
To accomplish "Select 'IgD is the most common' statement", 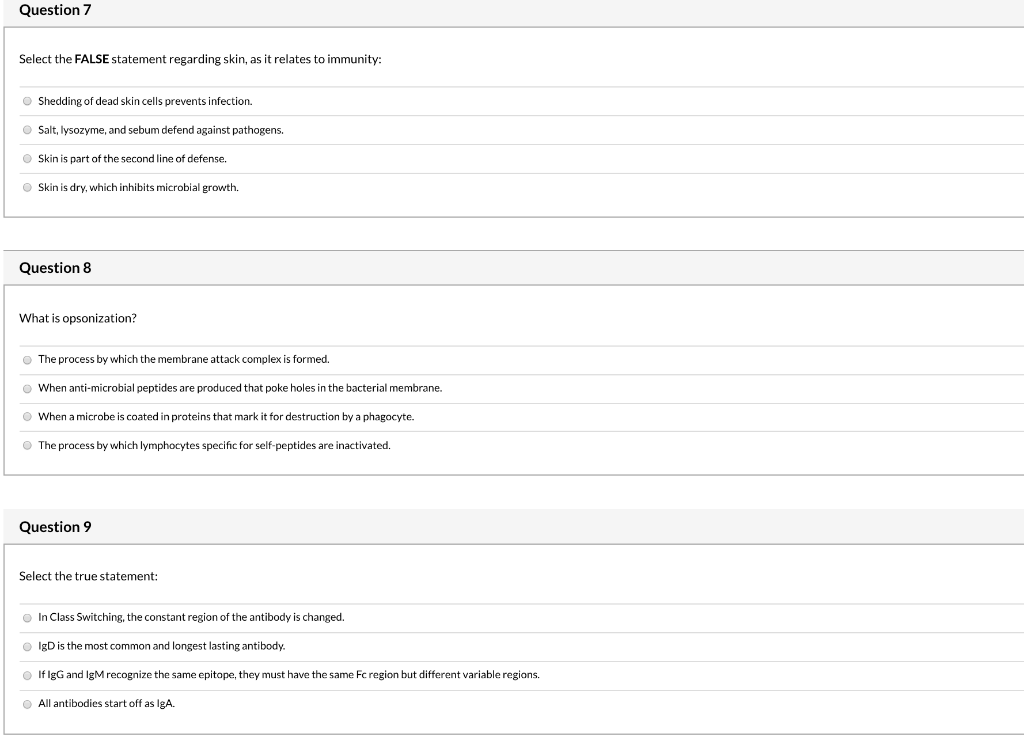I will point(27,646).
